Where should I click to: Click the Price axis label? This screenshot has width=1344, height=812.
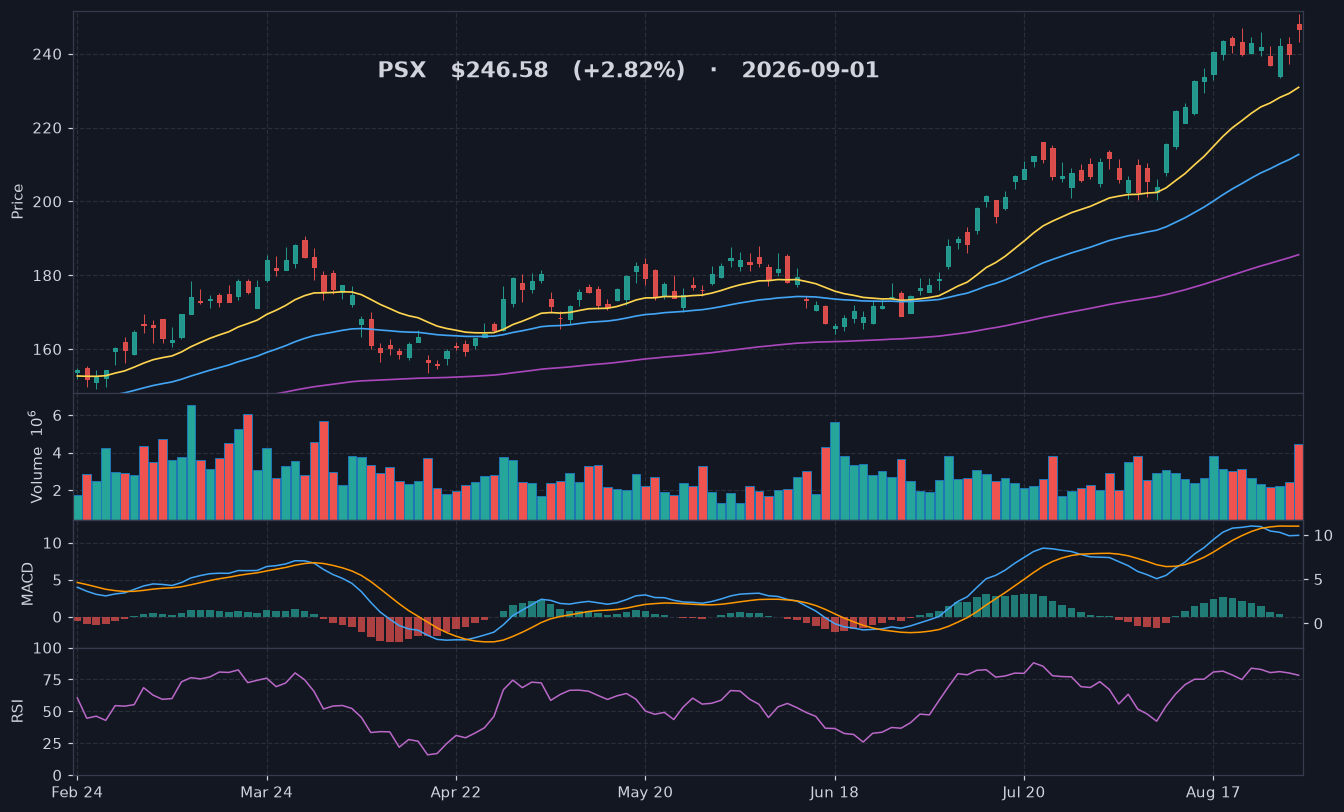pyautogui.click(x=18, y=201)
